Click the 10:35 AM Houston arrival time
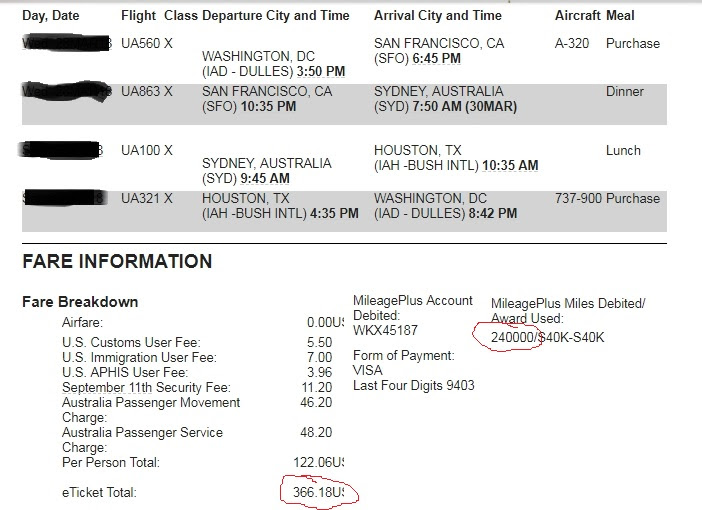 510,166
